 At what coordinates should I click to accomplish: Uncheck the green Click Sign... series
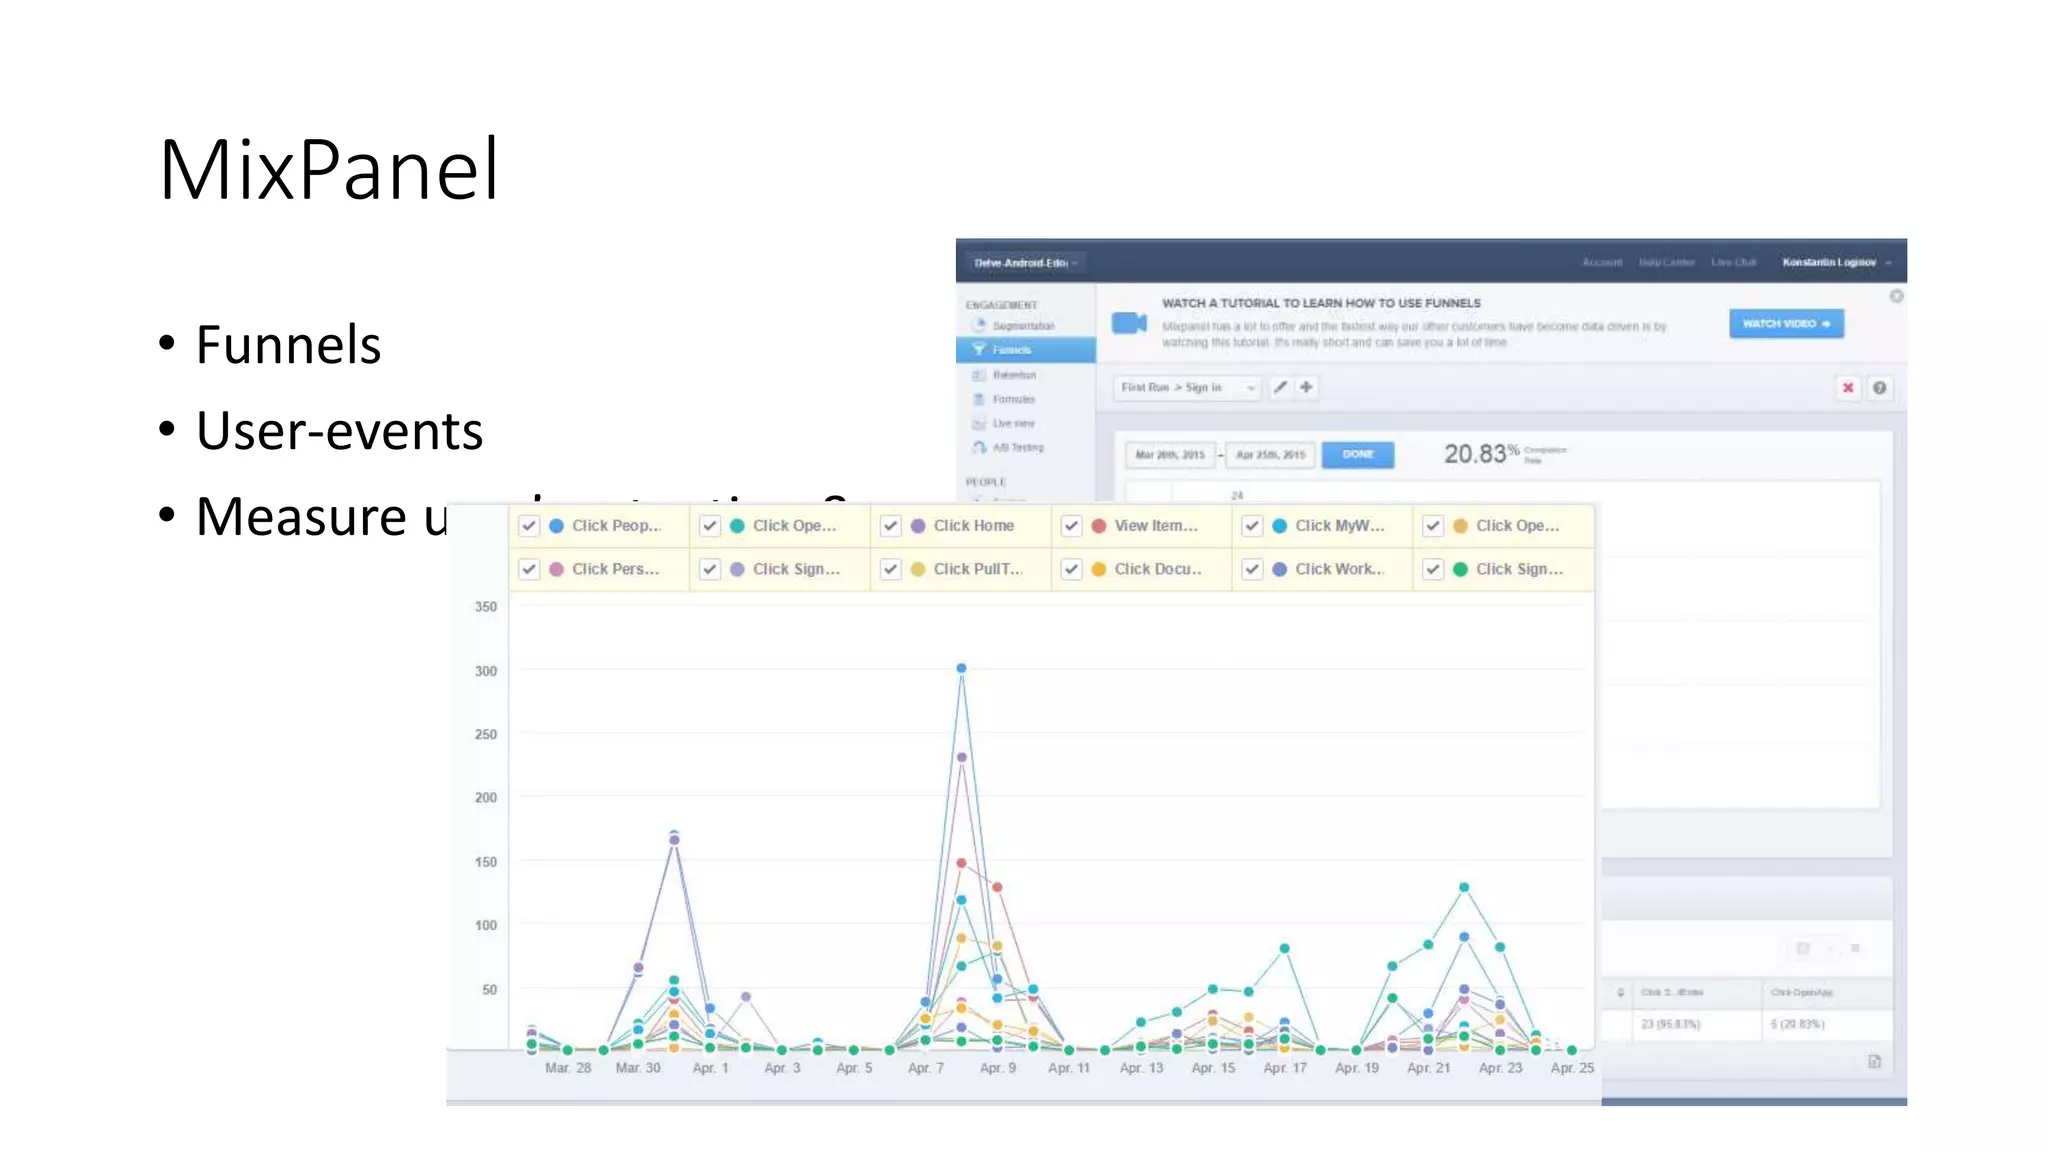(x=1433, y=569)
